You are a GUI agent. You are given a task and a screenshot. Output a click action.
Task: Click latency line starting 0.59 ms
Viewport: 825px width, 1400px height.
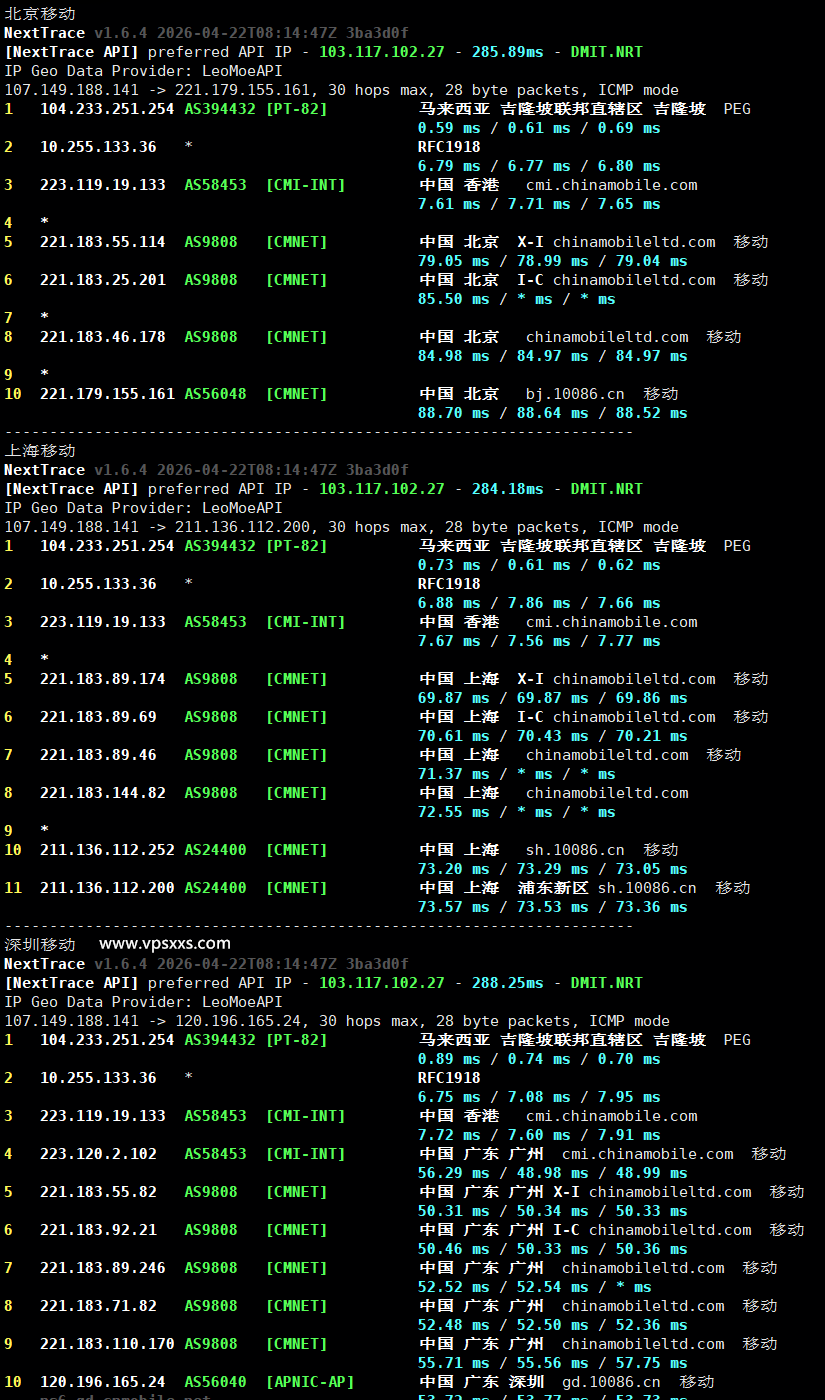pyautogui.click(x=540, y=128)
